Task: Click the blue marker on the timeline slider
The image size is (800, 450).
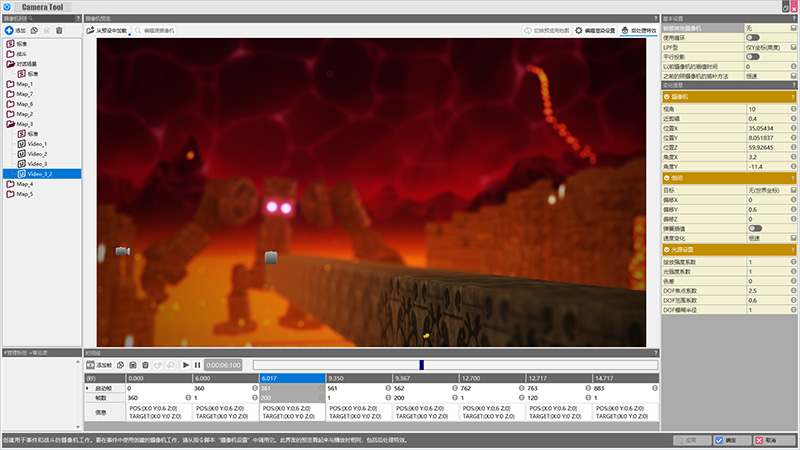Action: click(x=421, y=365)
